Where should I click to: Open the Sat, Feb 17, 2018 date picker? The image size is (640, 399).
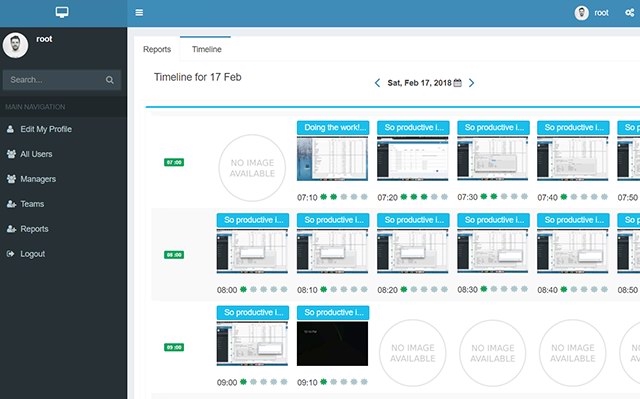coord(419,83)
